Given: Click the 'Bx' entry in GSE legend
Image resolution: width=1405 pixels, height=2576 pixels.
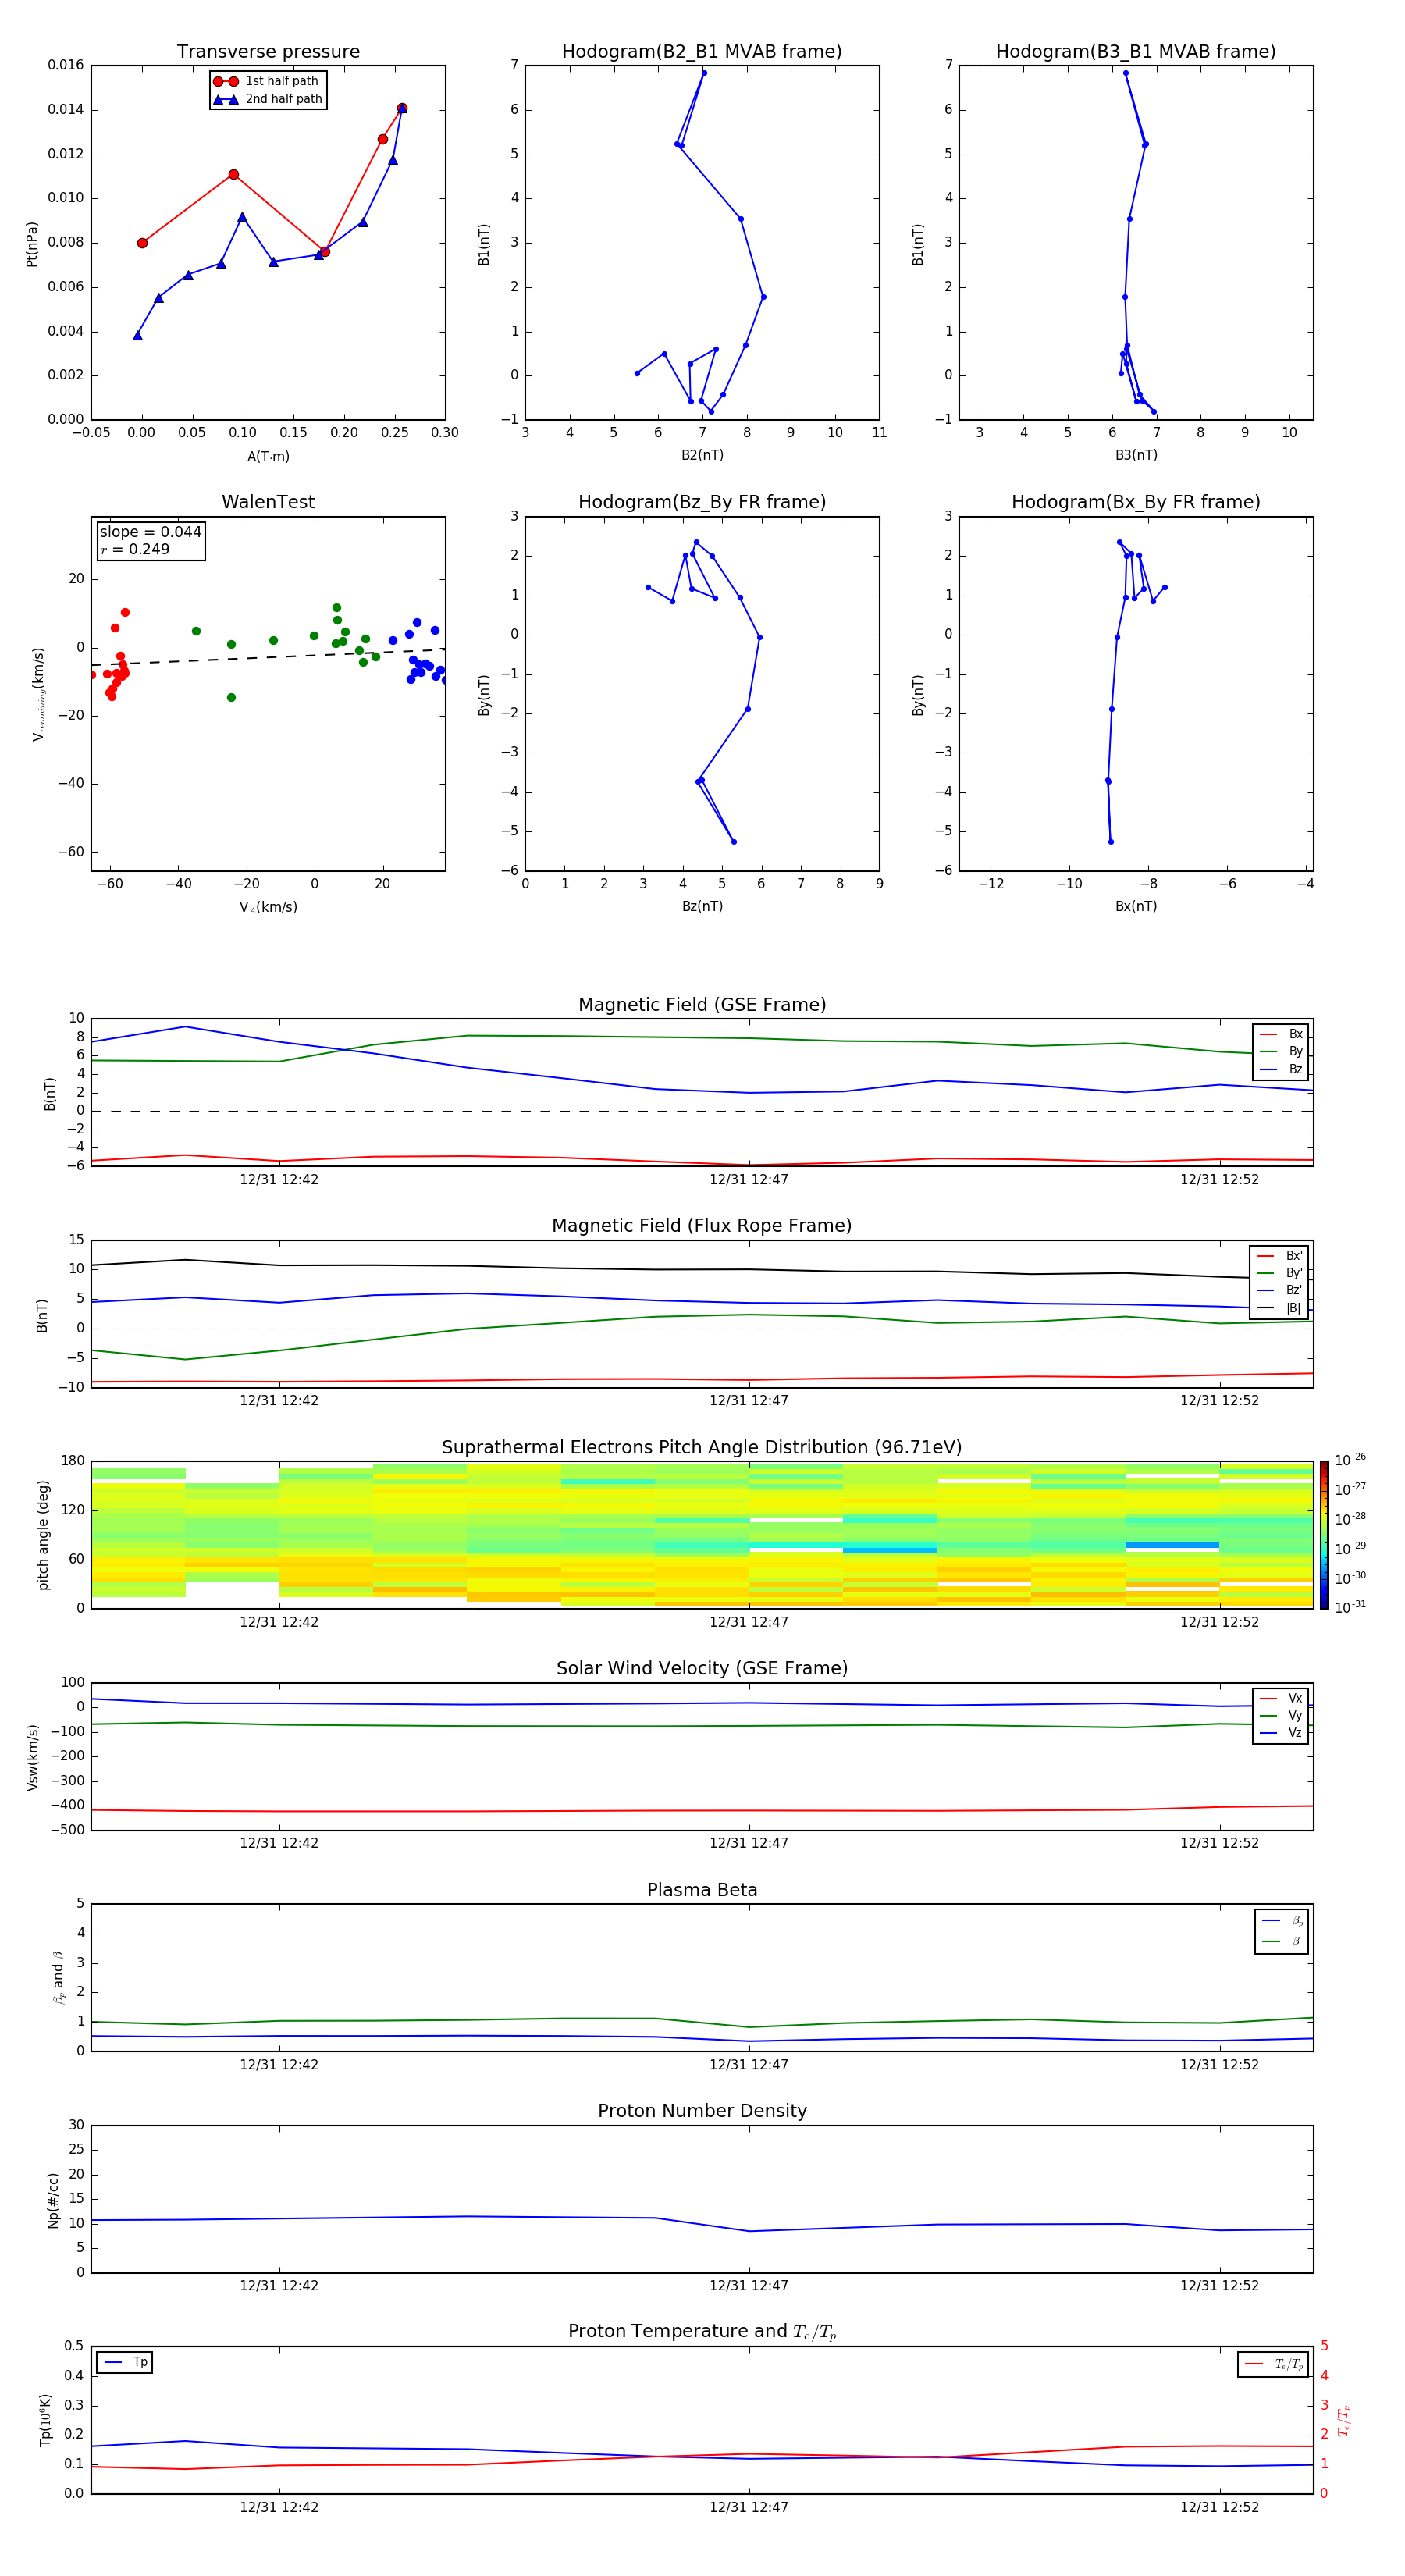Looking at the screenshot, I should pyautogui.click(x=1281, y=1034).
